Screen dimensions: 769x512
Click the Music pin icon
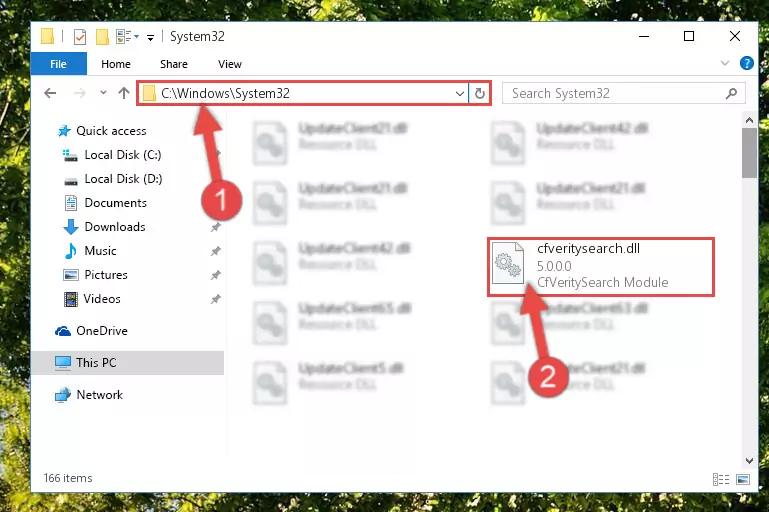pyautogui.click(x=215, y=251)
